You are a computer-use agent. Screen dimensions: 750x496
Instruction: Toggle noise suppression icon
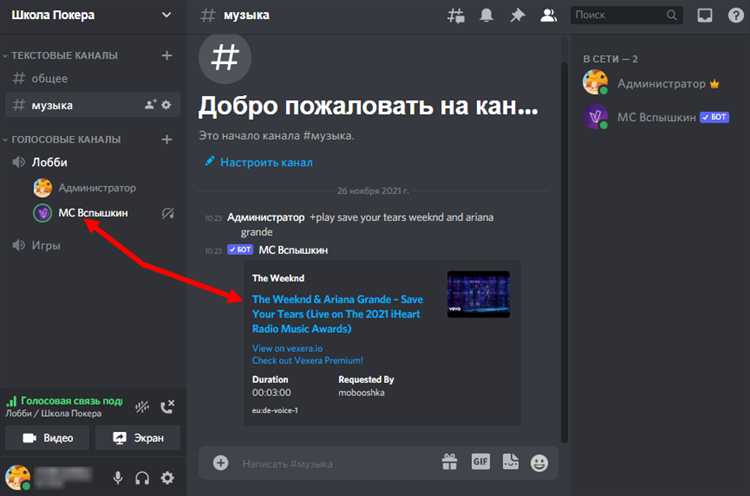point(142,407)
